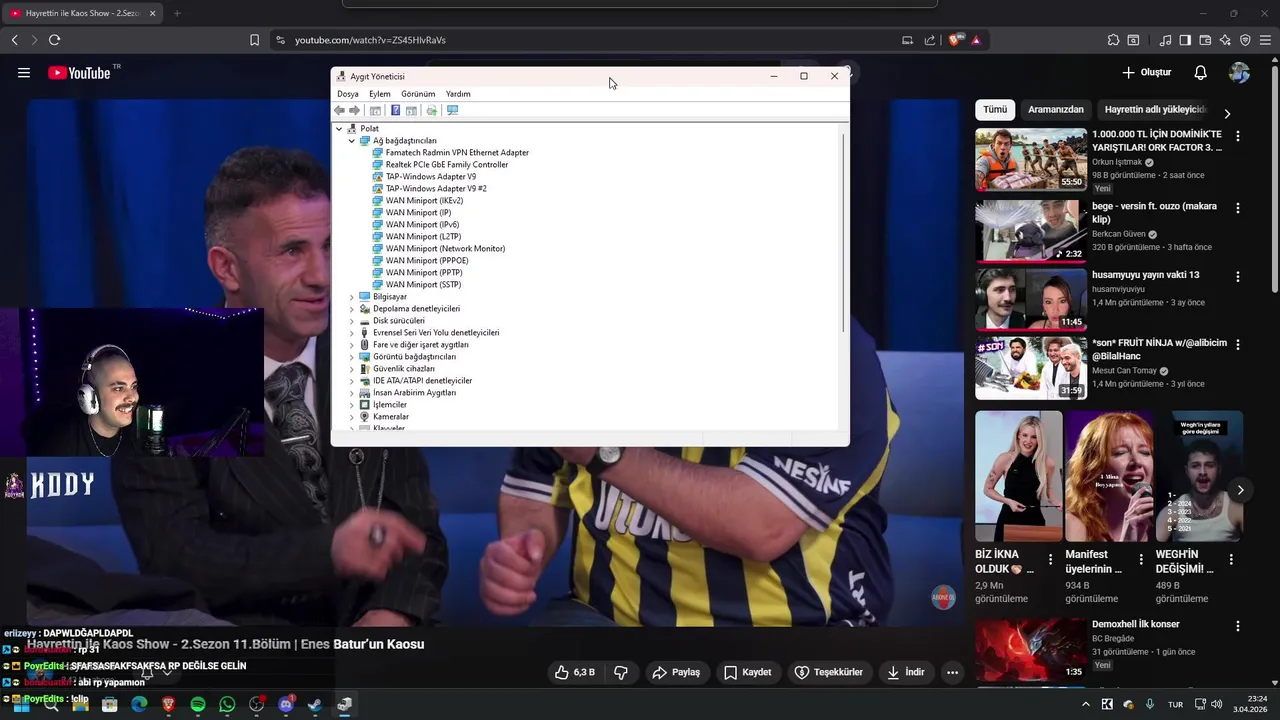1280x720 pixels.
Task: Open the Yardım menu in Device Manager
Action: coord(458,94)
